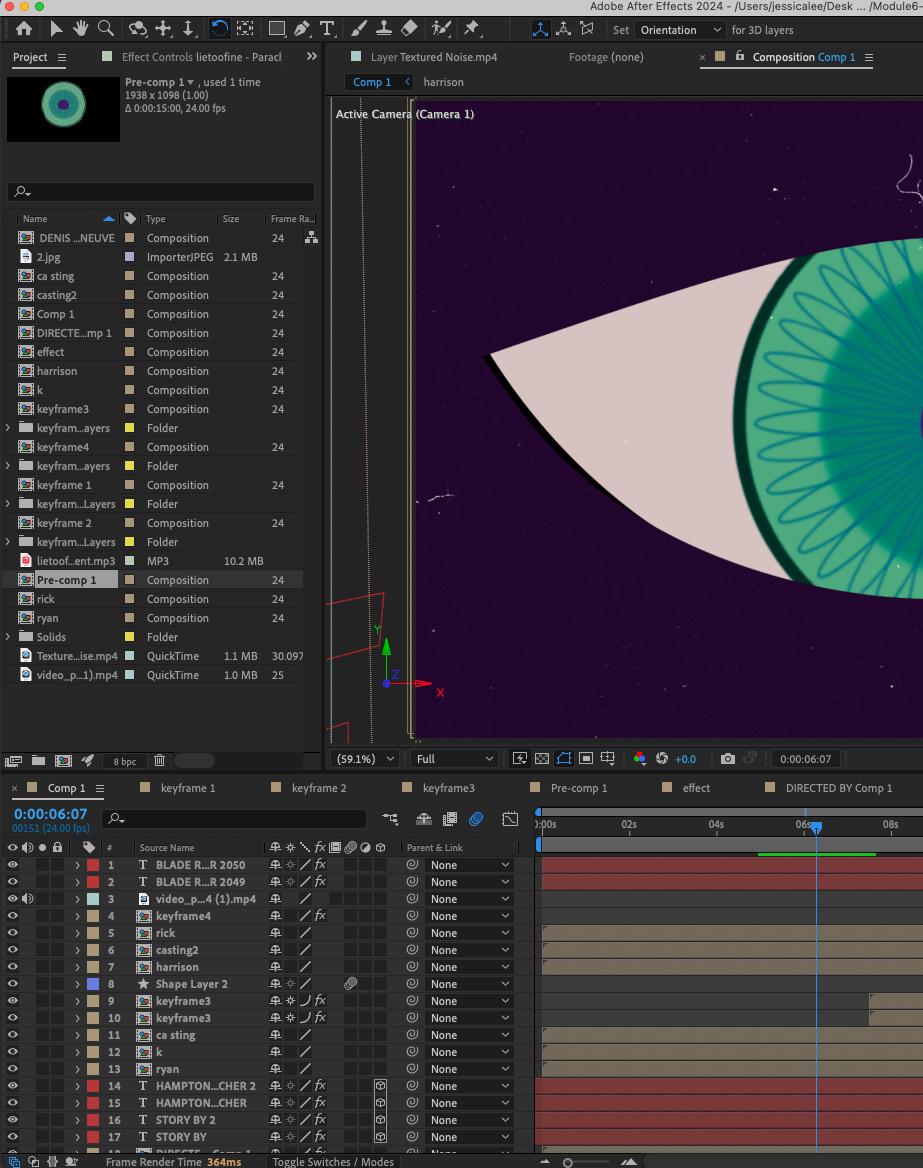This screenshot has width=923, height=1168.
Task: Hide the video_p...4 (1).mp4 layer
Action: [13, 899]
